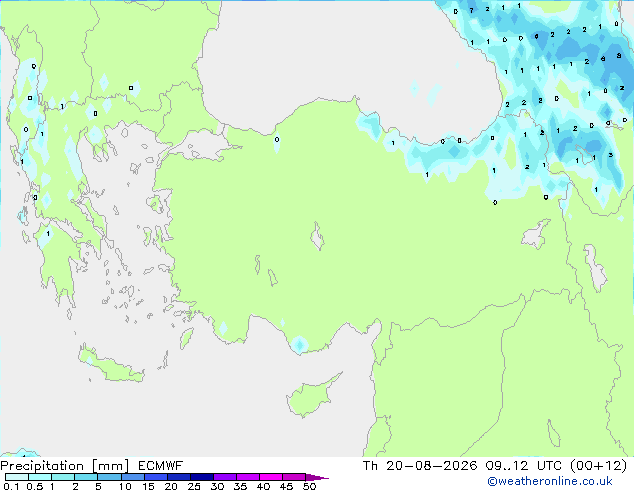The image size is (634, 490).
Task: Pick the 0.1 mm lightest legend swatch
Action: (17, 477)
